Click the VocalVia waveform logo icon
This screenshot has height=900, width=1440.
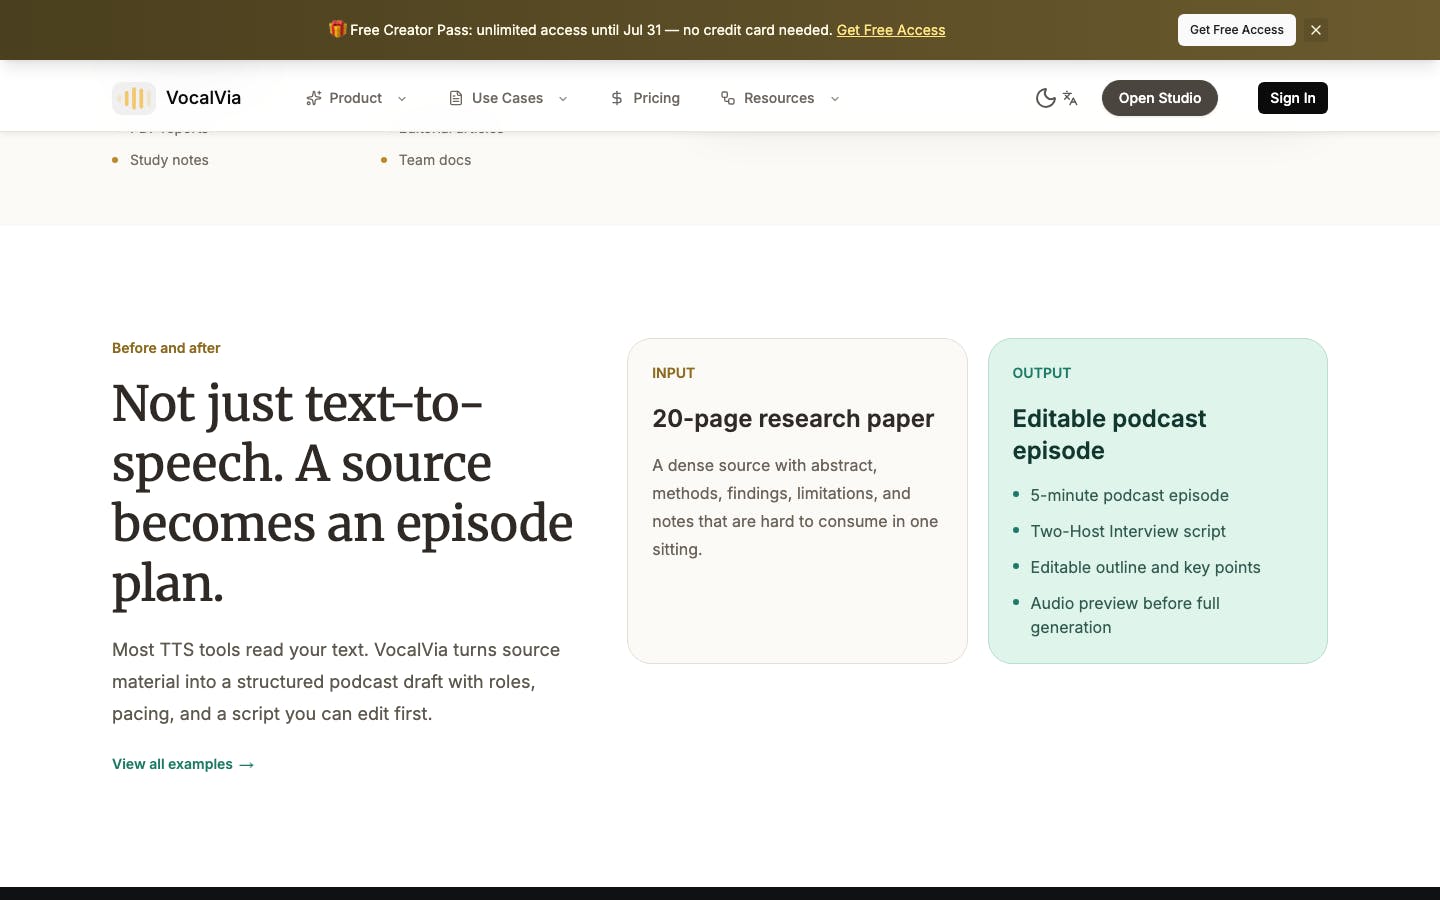click(x=134, y=98)
